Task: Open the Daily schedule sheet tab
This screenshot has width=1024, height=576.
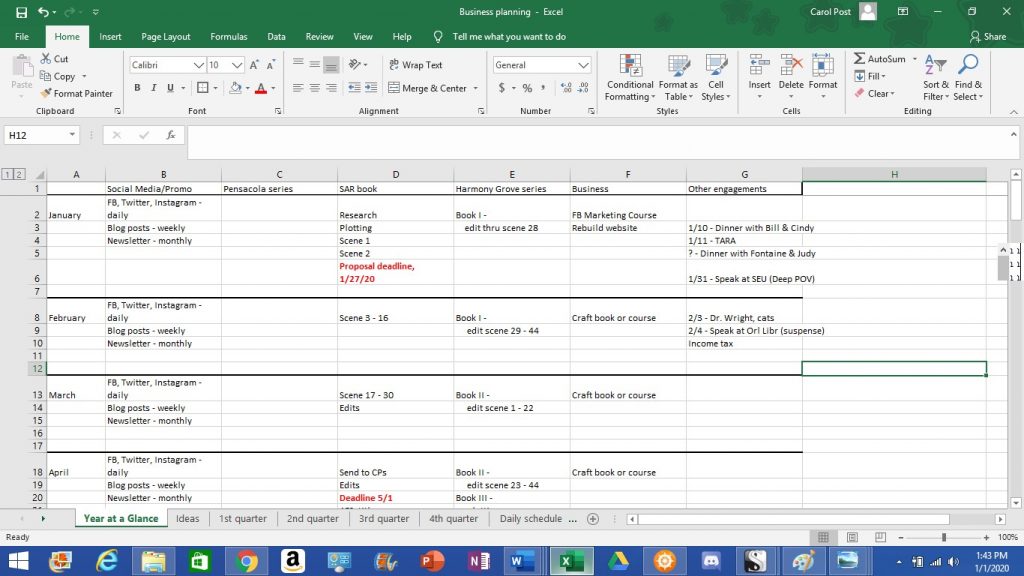Action: click(530, 519)
